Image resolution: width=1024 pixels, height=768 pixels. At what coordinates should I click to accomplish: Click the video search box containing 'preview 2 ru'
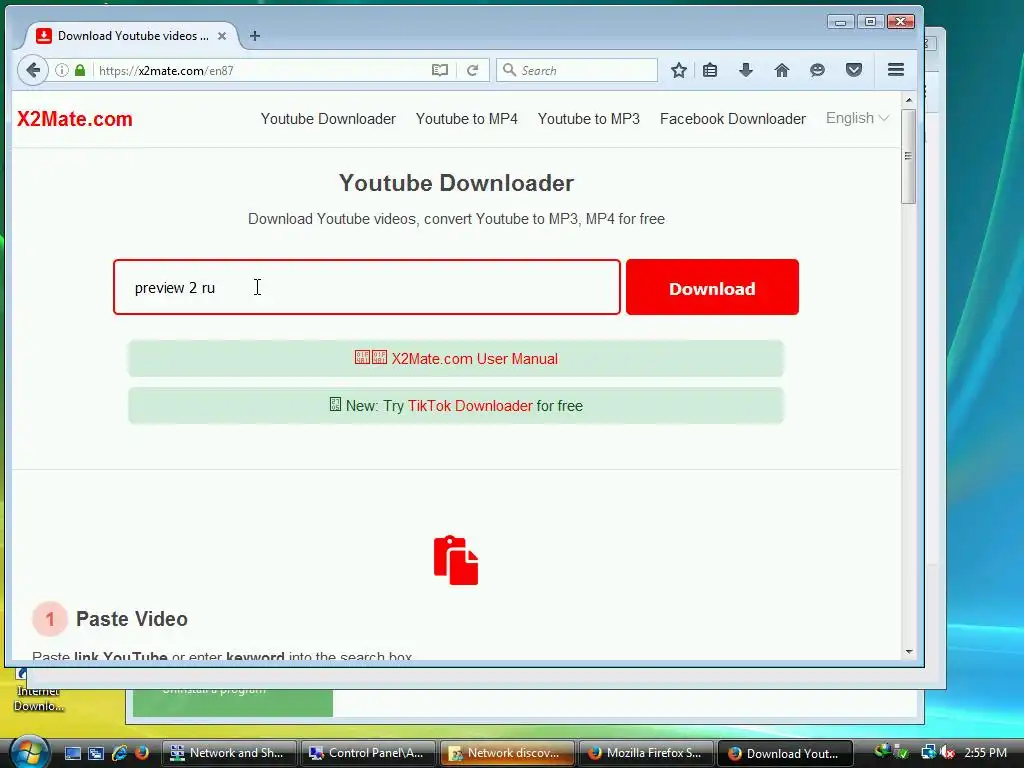coord(366,287)
